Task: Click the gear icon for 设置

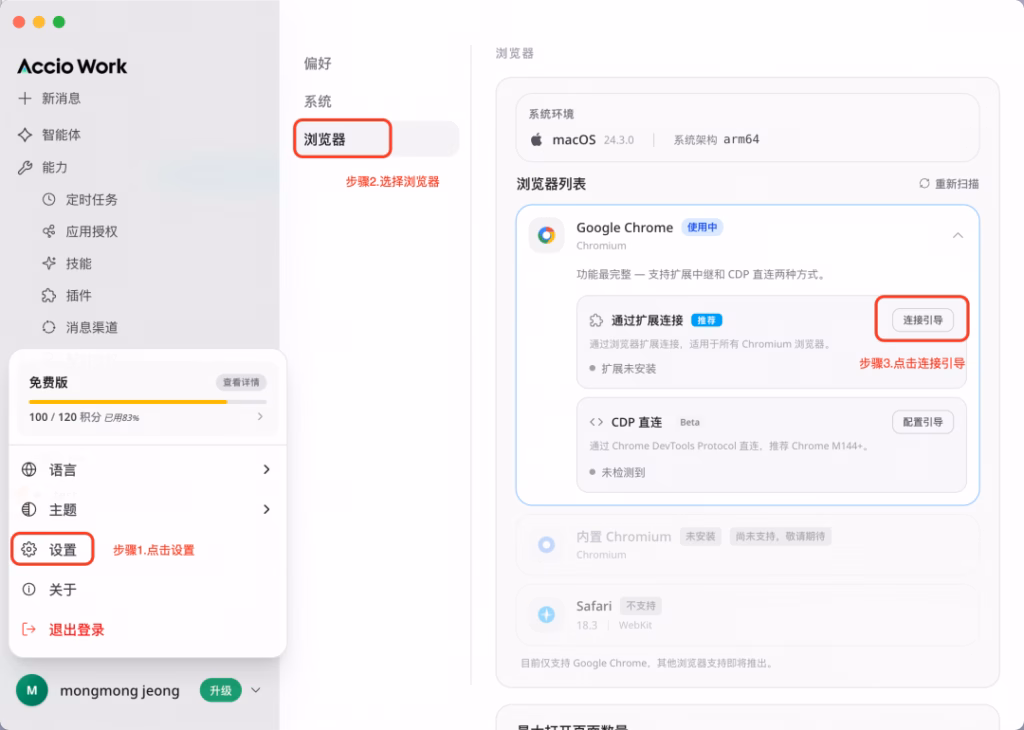Action: tap(29, 549)
